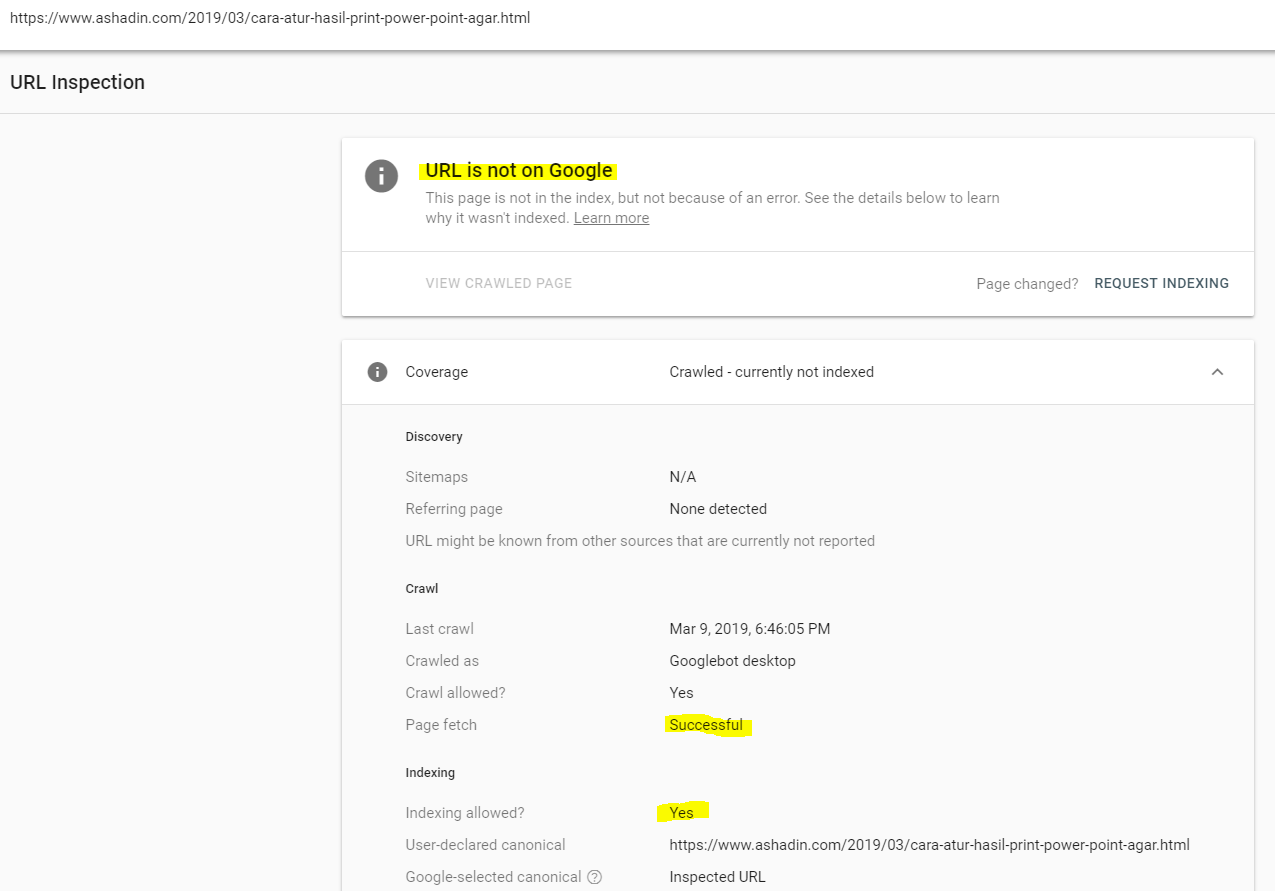This screenshot has width=1275, height=891.
Task: Click the Request Indexing button
Action: click(1161, 283)
